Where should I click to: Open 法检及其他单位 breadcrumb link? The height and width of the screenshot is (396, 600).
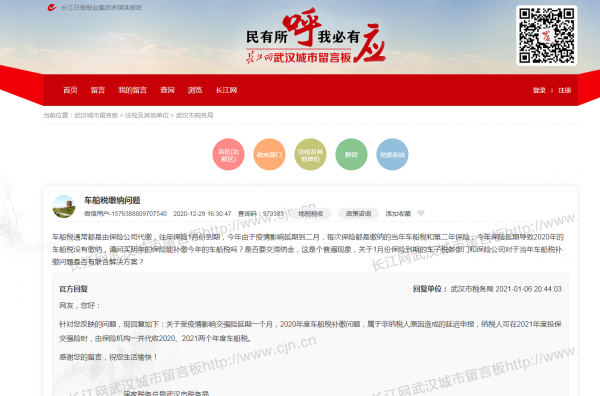point(147,115)
